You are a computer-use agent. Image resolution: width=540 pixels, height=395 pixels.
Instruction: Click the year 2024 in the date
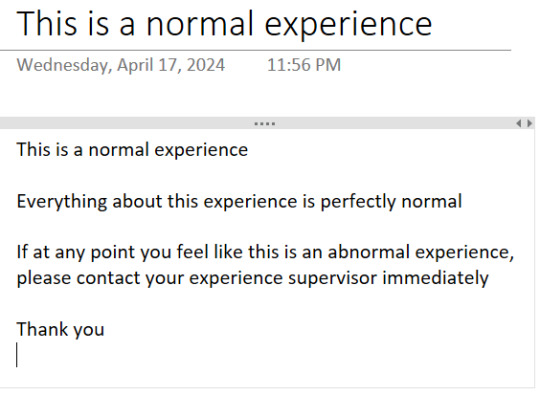[206, 65]
